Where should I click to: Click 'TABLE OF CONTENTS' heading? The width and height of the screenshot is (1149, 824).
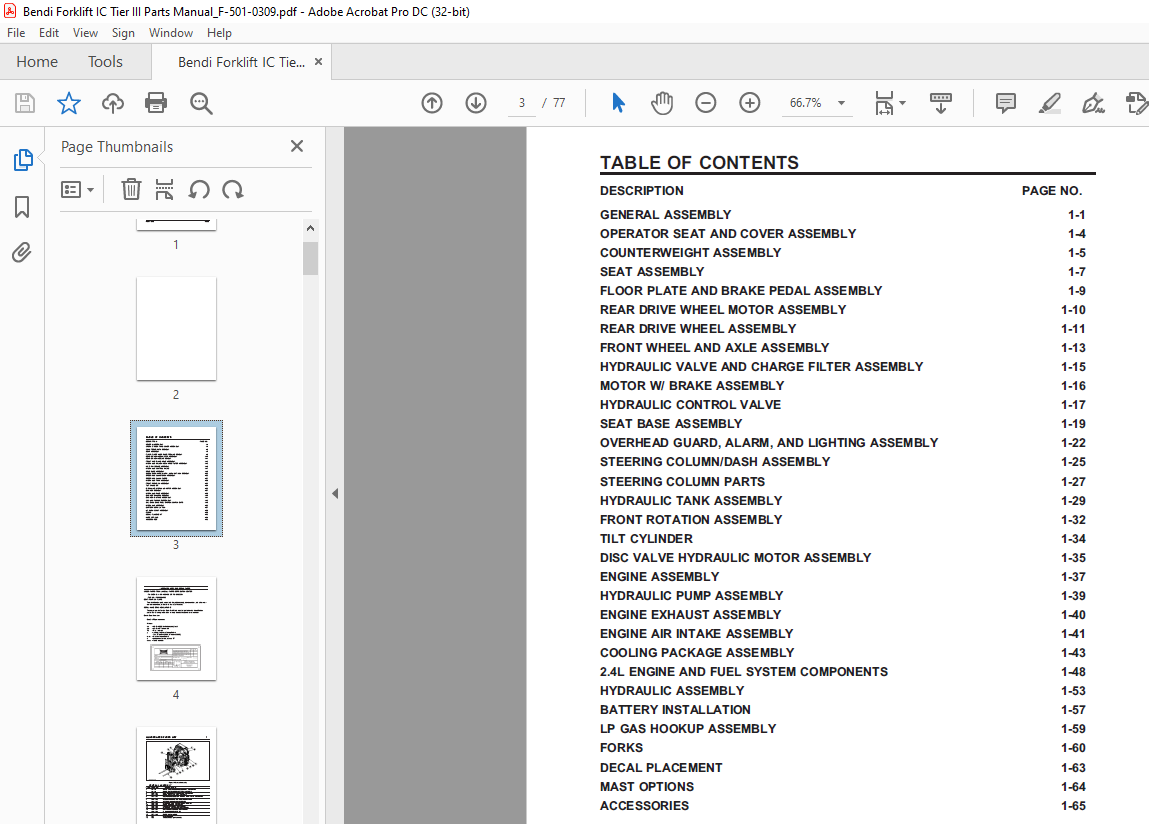tap(699, 163)
